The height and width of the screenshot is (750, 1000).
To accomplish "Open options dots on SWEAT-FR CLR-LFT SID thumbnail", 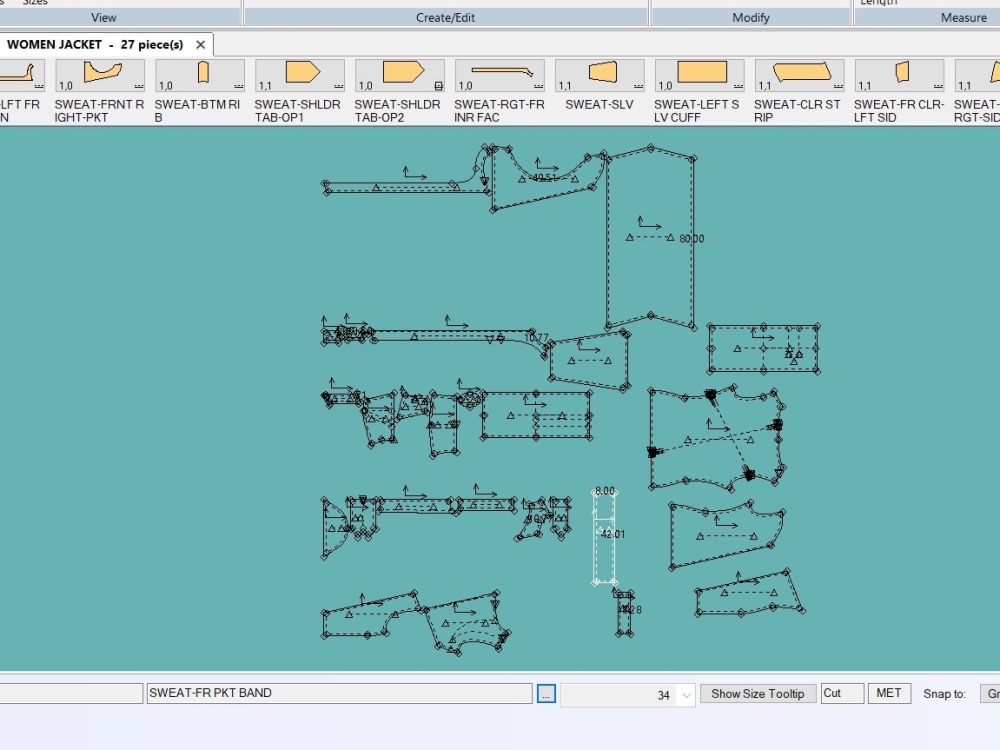I will [938, 85].
